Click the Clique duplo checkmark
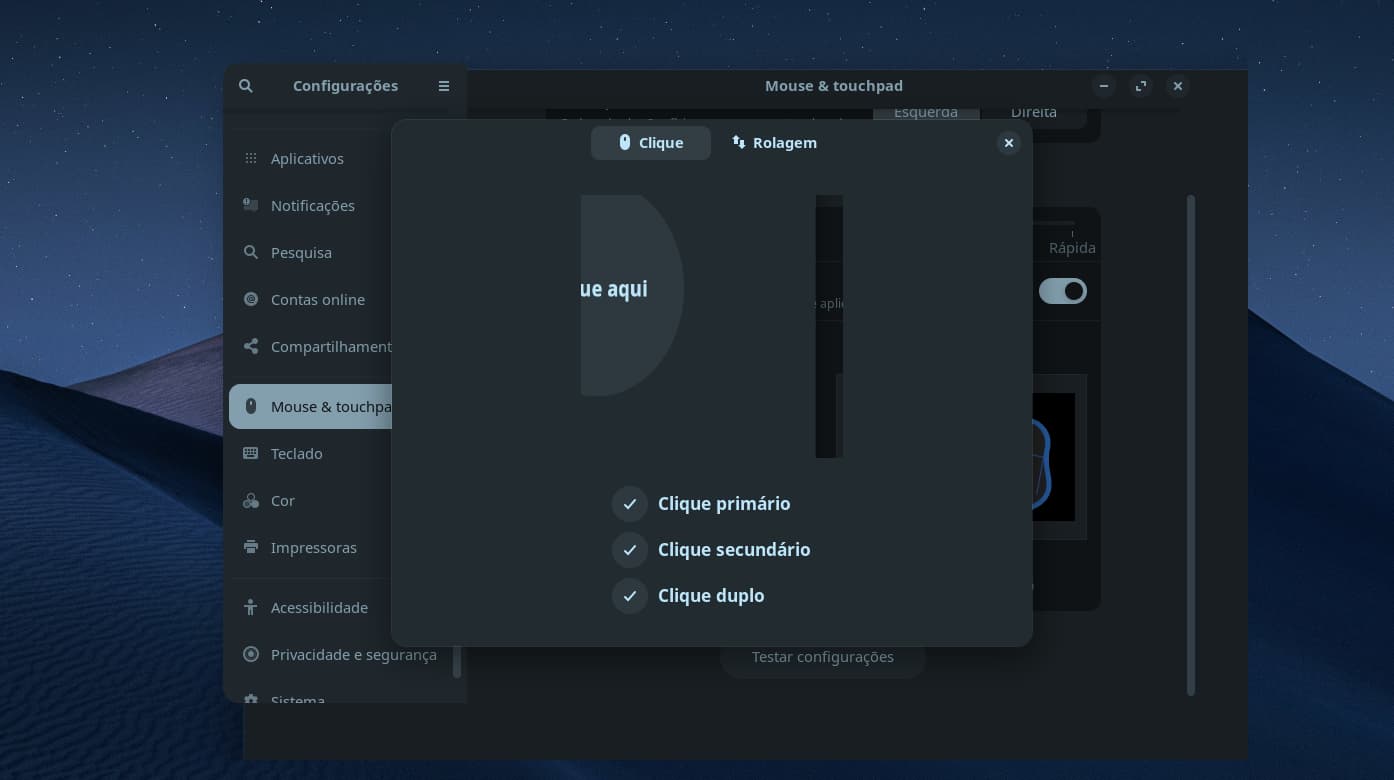 pos(630,596)
